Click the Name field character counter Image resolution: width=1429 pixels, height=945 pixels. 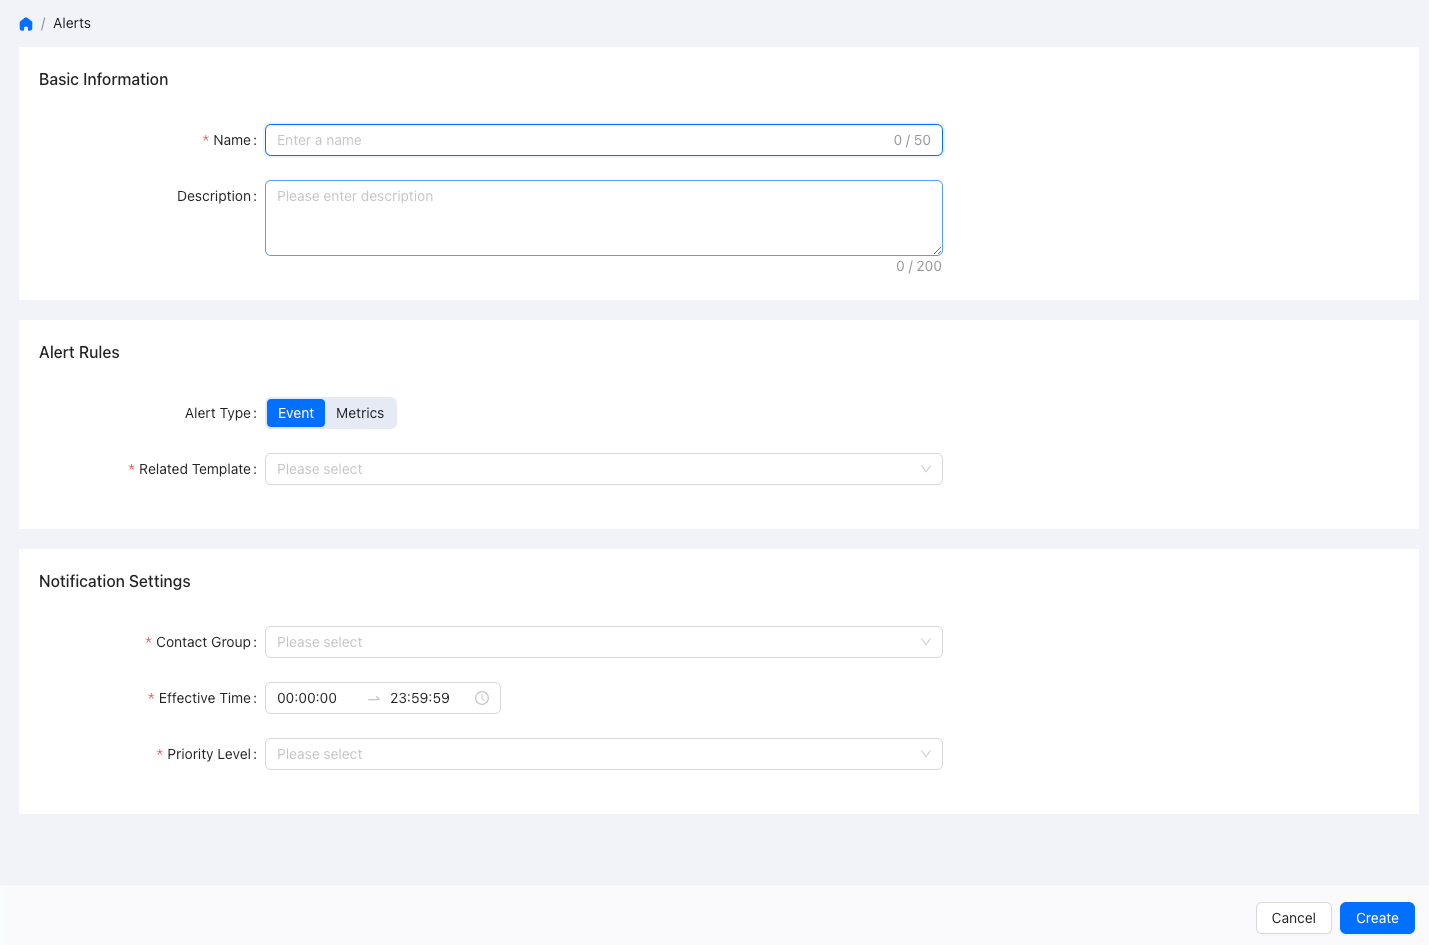[912, 140]
